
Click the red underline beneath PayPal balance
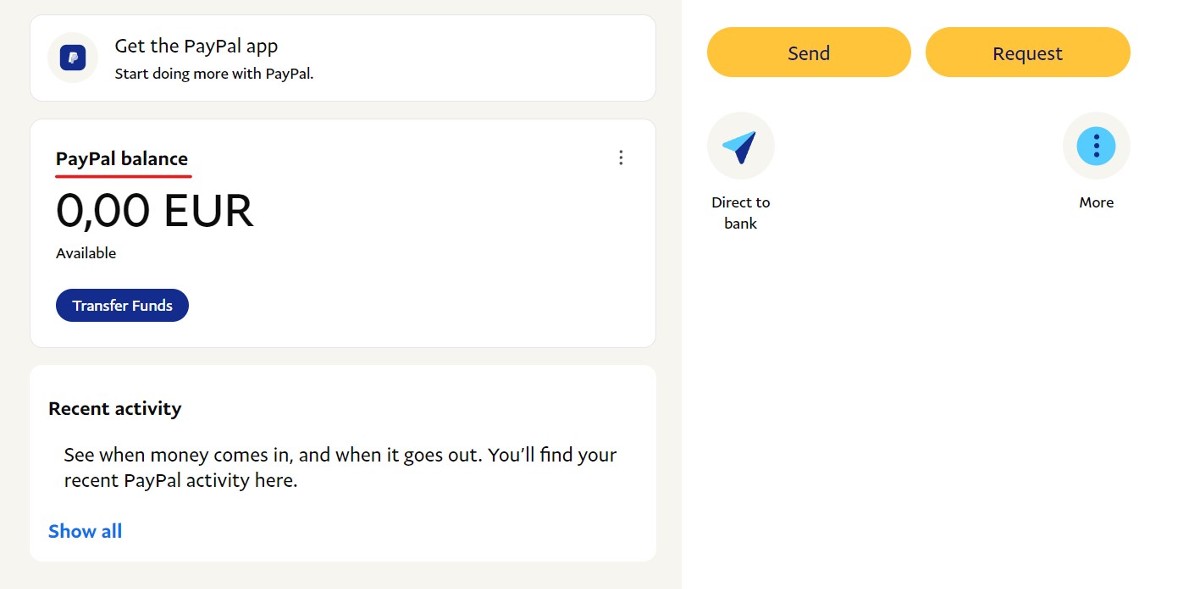(x=122, y=175)
